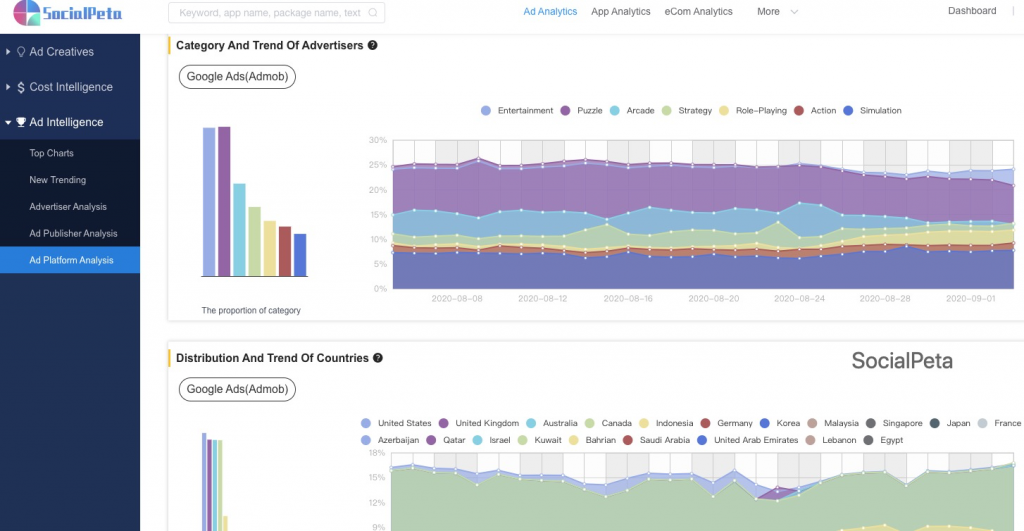Open the Ad Analytics tab
Viewport: 1024px width, 531px height.
pyautogui.click(x=550, y=12)
